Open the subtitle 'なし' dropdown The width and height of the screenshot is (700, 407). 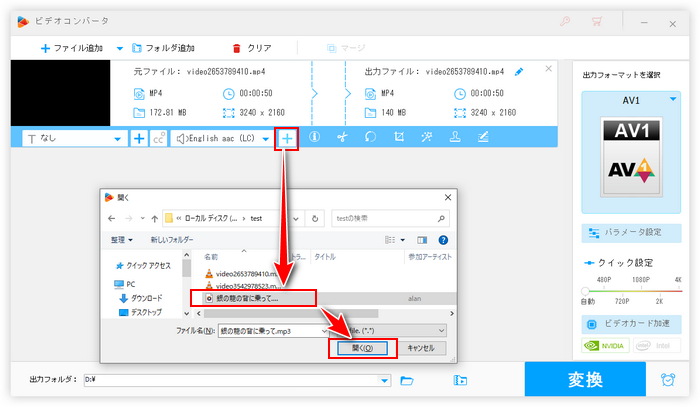[75, 138]
